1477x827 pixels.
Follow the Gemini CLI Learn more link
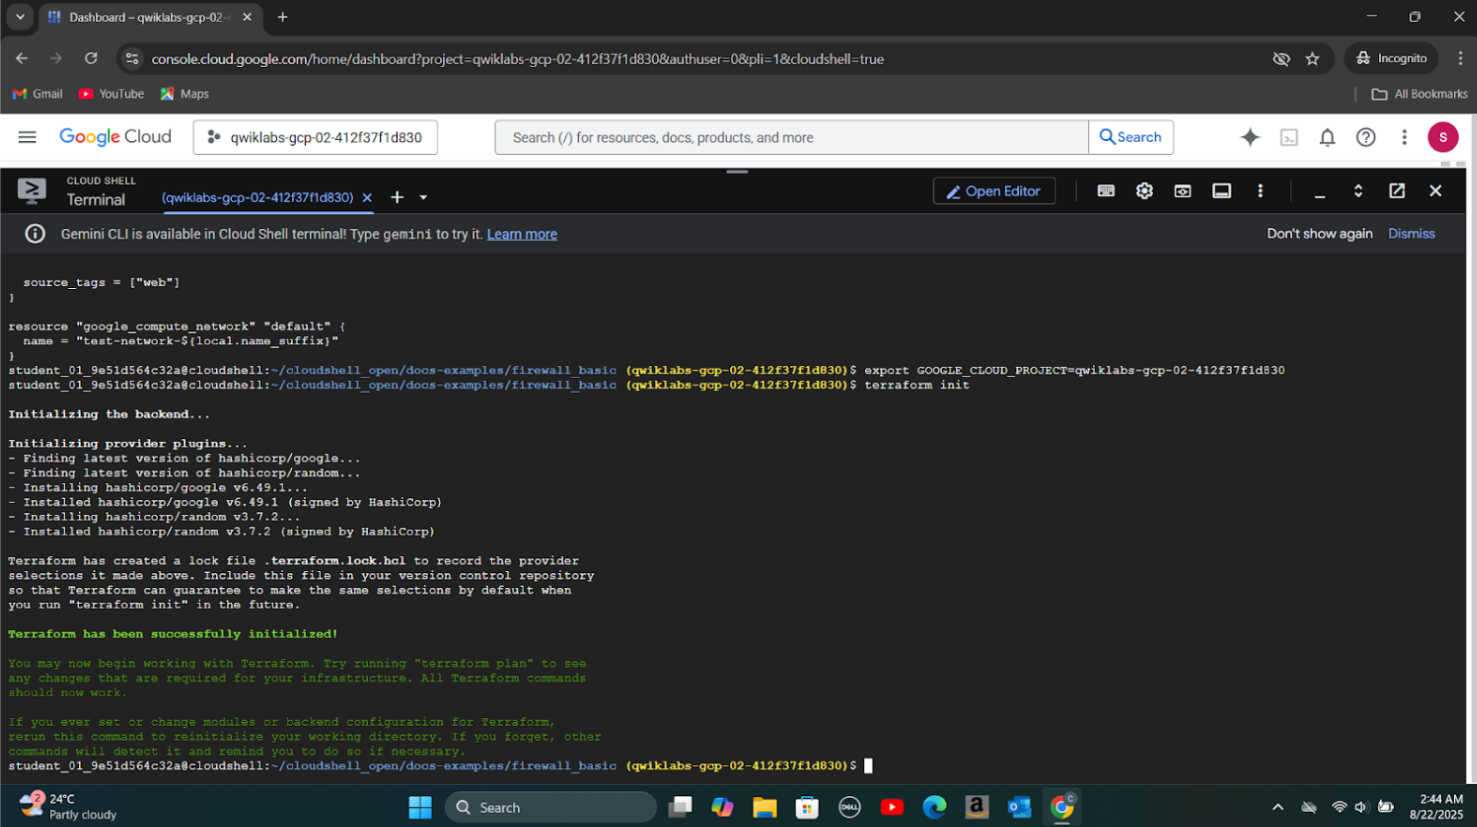[521, 234]
